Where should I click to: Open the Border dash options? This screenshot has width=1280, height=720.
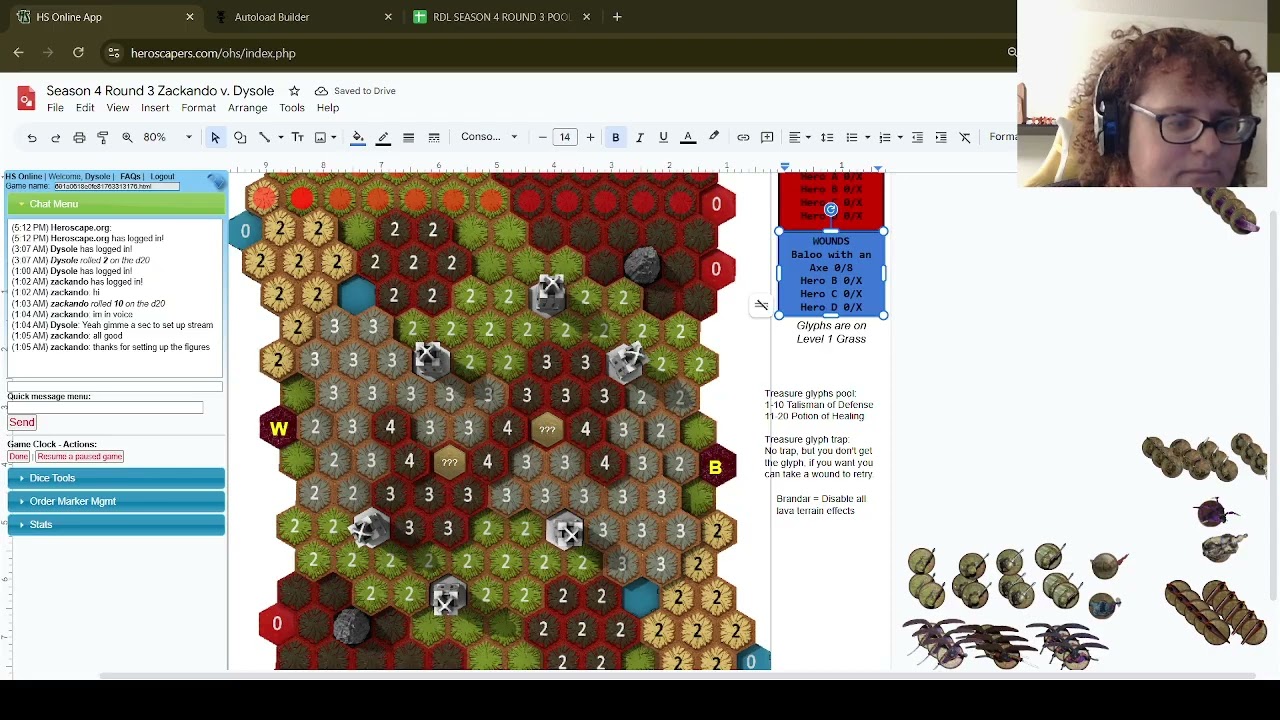(x=434, y=137)
